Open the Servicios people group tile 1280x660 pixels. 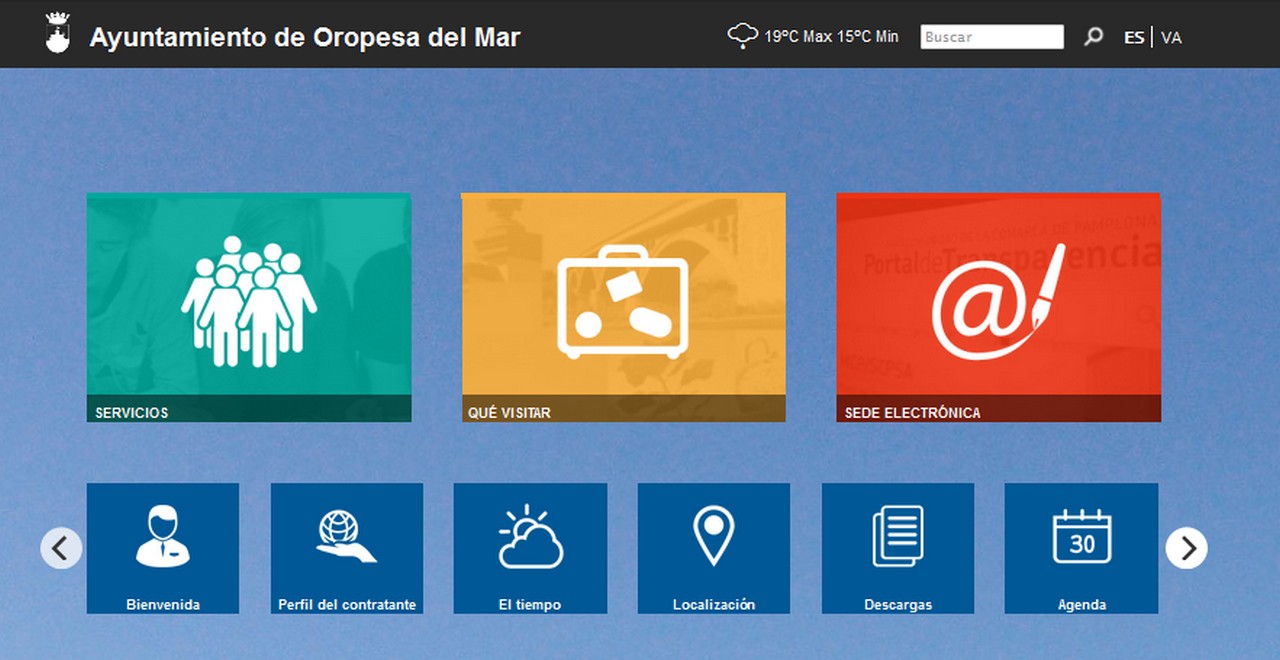click(x=249, y=307)
